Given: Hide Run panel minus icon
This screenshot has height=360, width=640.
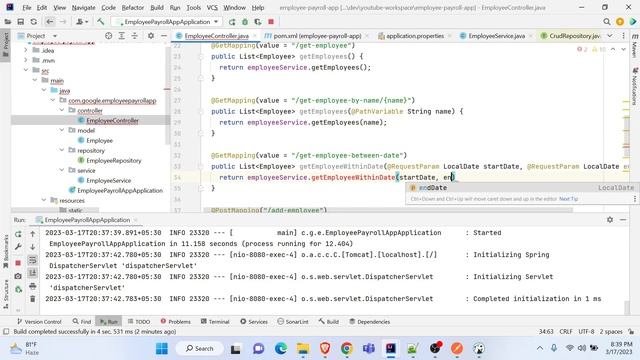Looking at the screenshot, I should pyautogui.click(x=623, y=220).
